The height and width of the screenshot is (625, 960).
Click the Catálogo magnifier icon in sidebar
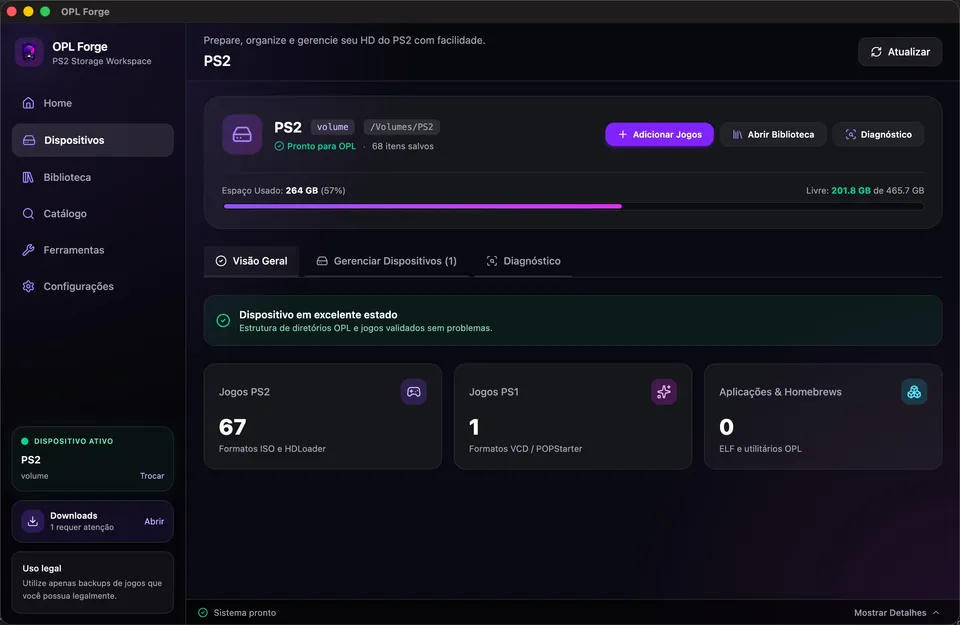pos(28,214)
